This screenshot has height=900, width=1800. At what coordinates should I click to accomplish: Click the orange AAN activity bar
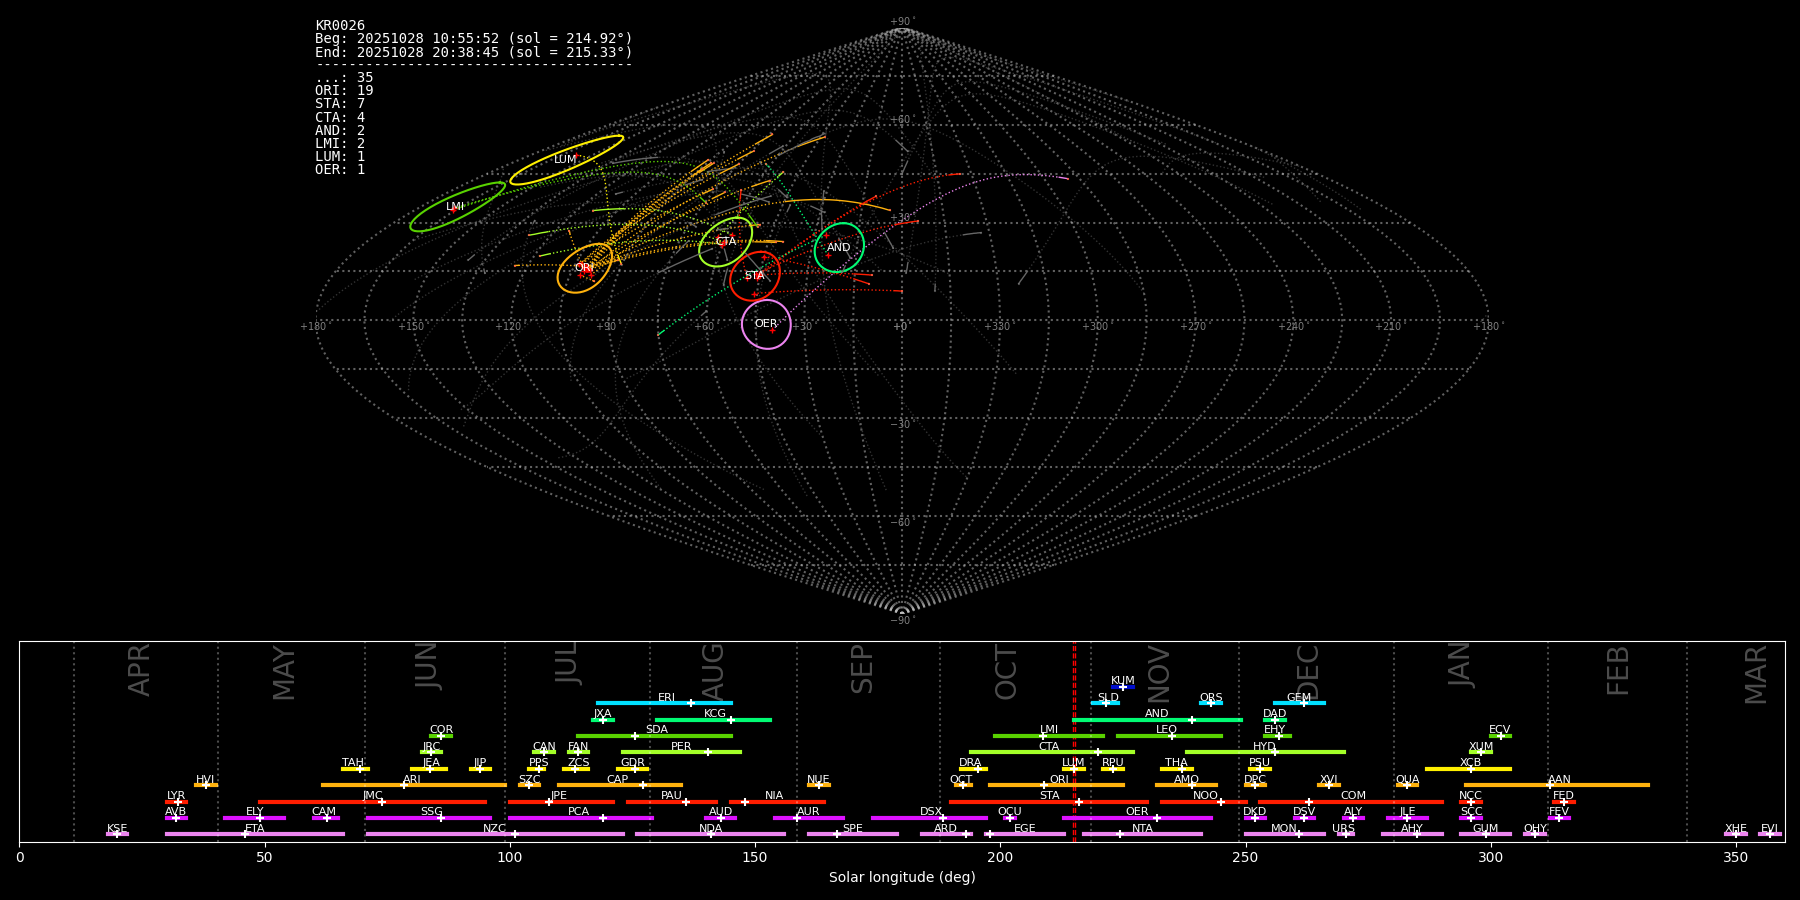1557,785
